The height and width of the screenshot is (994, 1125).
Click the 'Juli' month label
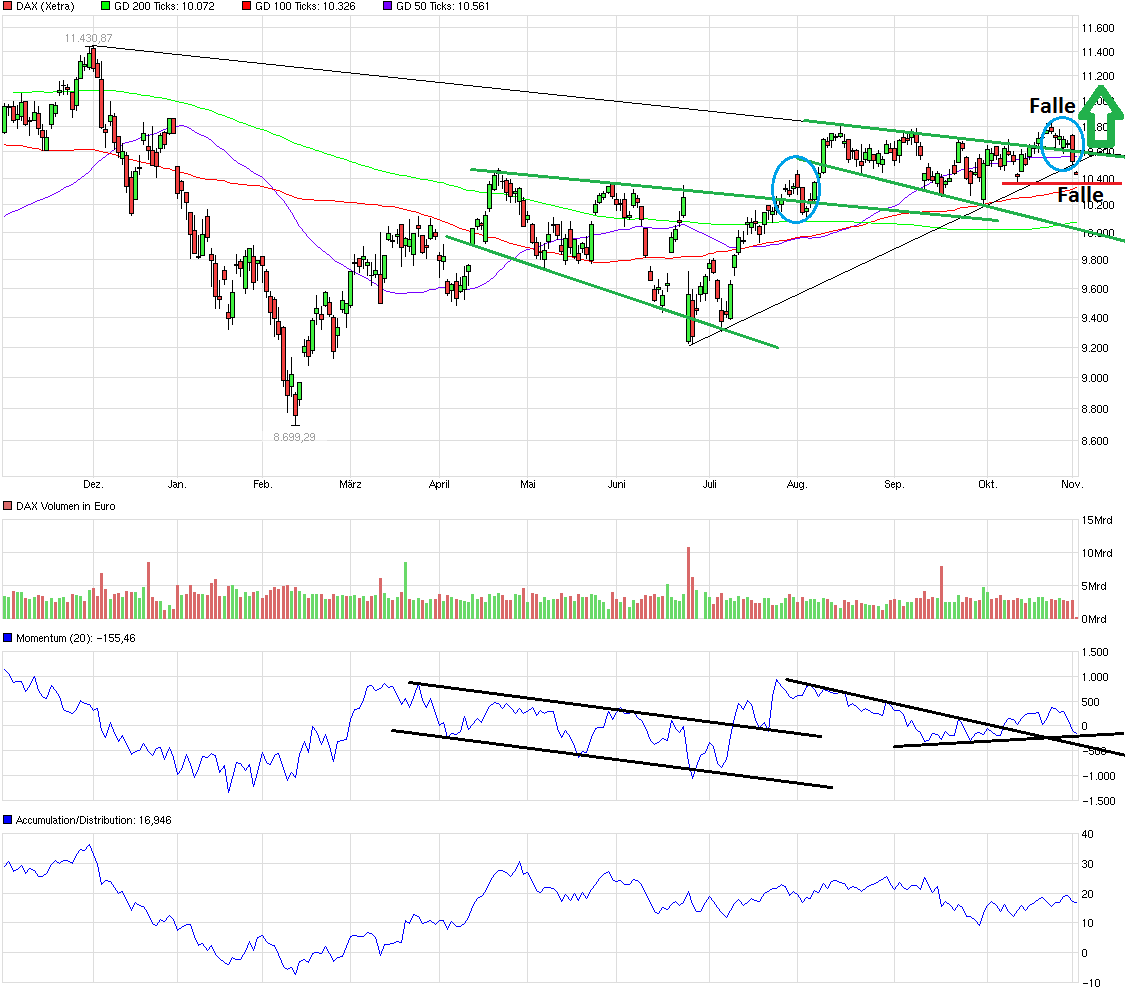click(710, 484)
